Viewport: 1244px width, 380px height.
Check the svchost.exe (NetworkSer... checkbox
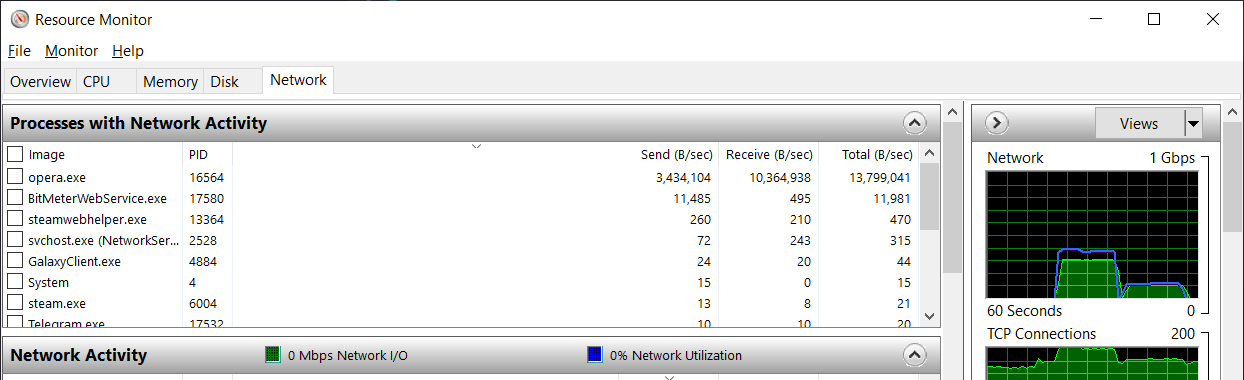pos(15,240)
